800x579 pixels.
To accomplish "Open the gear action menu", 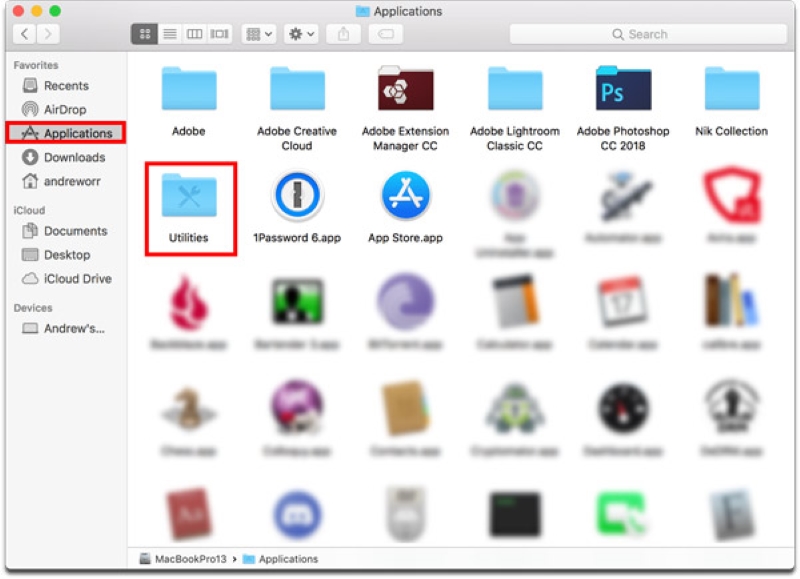I will 302,34.
